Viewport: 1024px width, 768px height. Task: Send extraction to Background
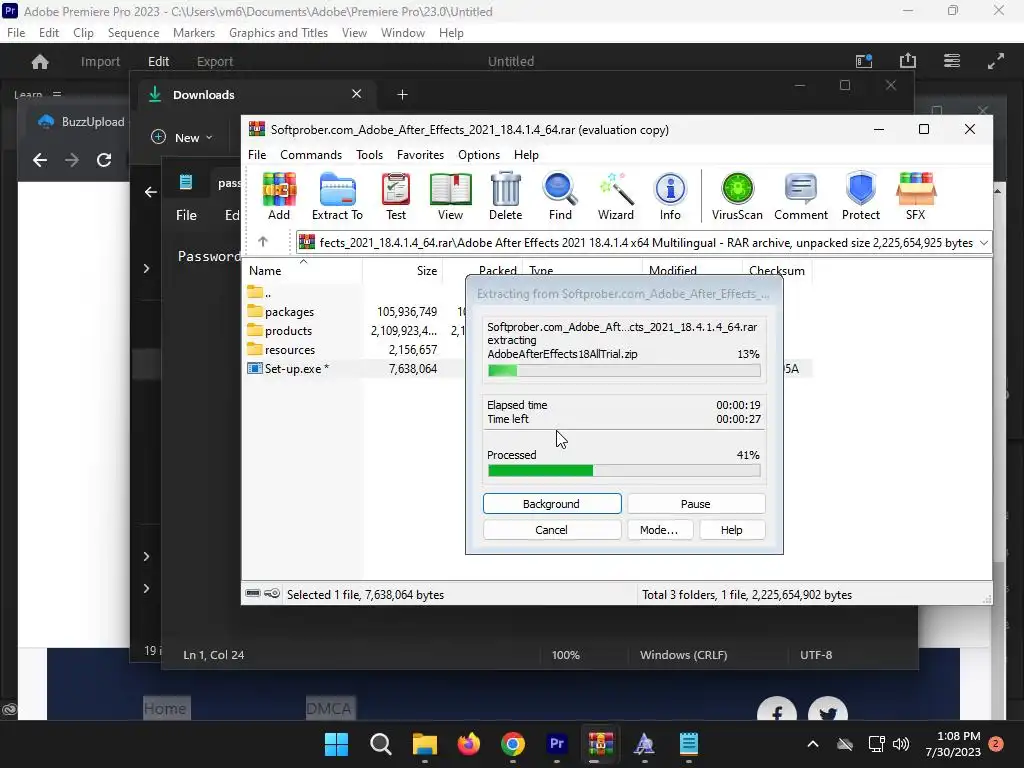click(552, 504)
